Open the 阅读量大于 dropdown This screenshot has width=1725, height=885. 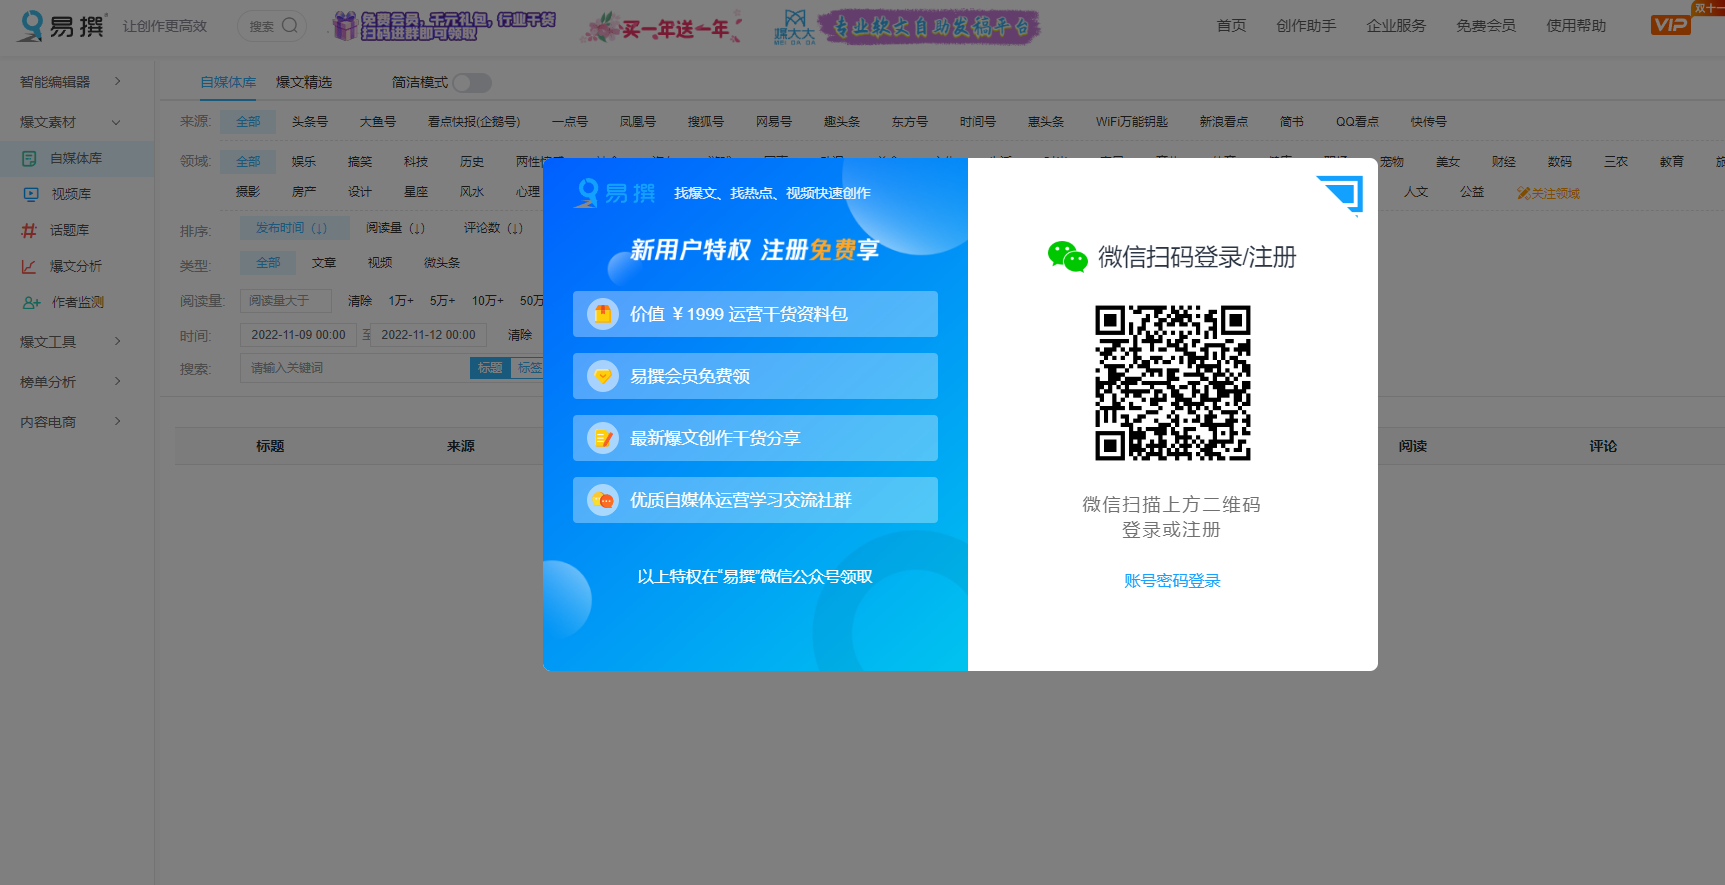pyautogui.click(x=286, y=301)
